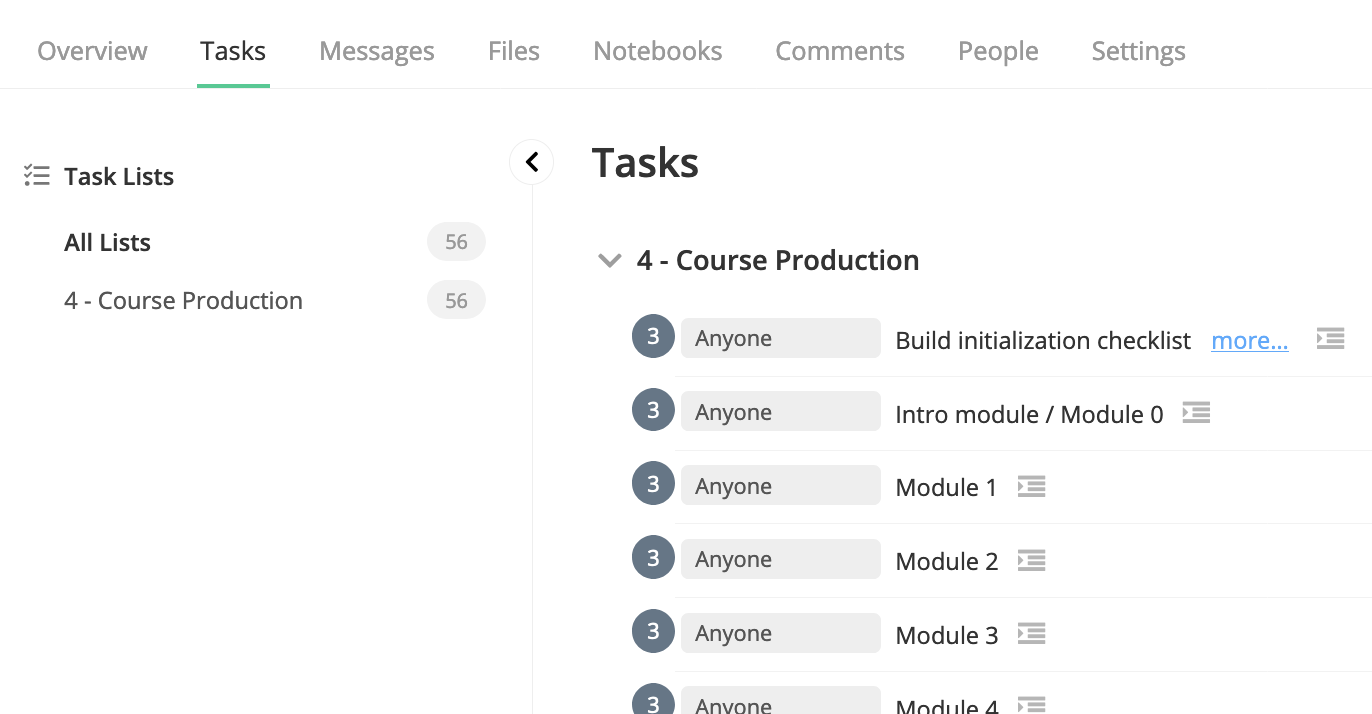The image size is (1372, 714).
Task: Open the Anyone assignee picker for Module 1
Action: pyautogui.click(x=780, y=485)
